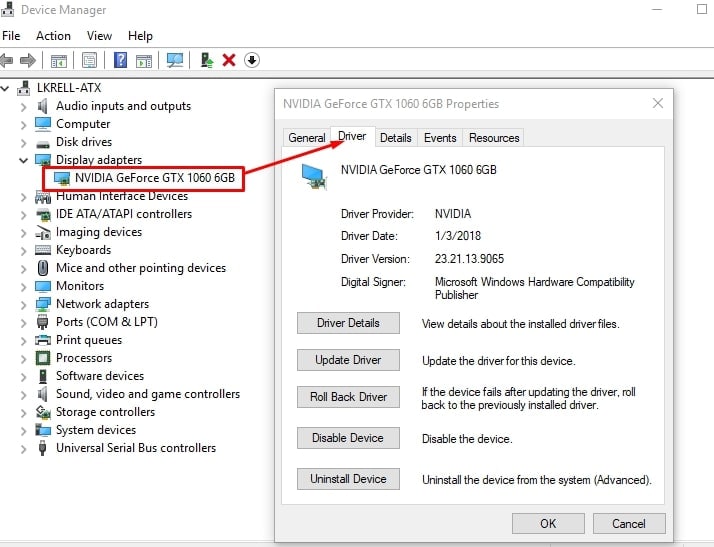This screenshot has height=547, width=714.
Task: Expand the IDE ATA/ATAPI controllers category
Action: [24, 215]
